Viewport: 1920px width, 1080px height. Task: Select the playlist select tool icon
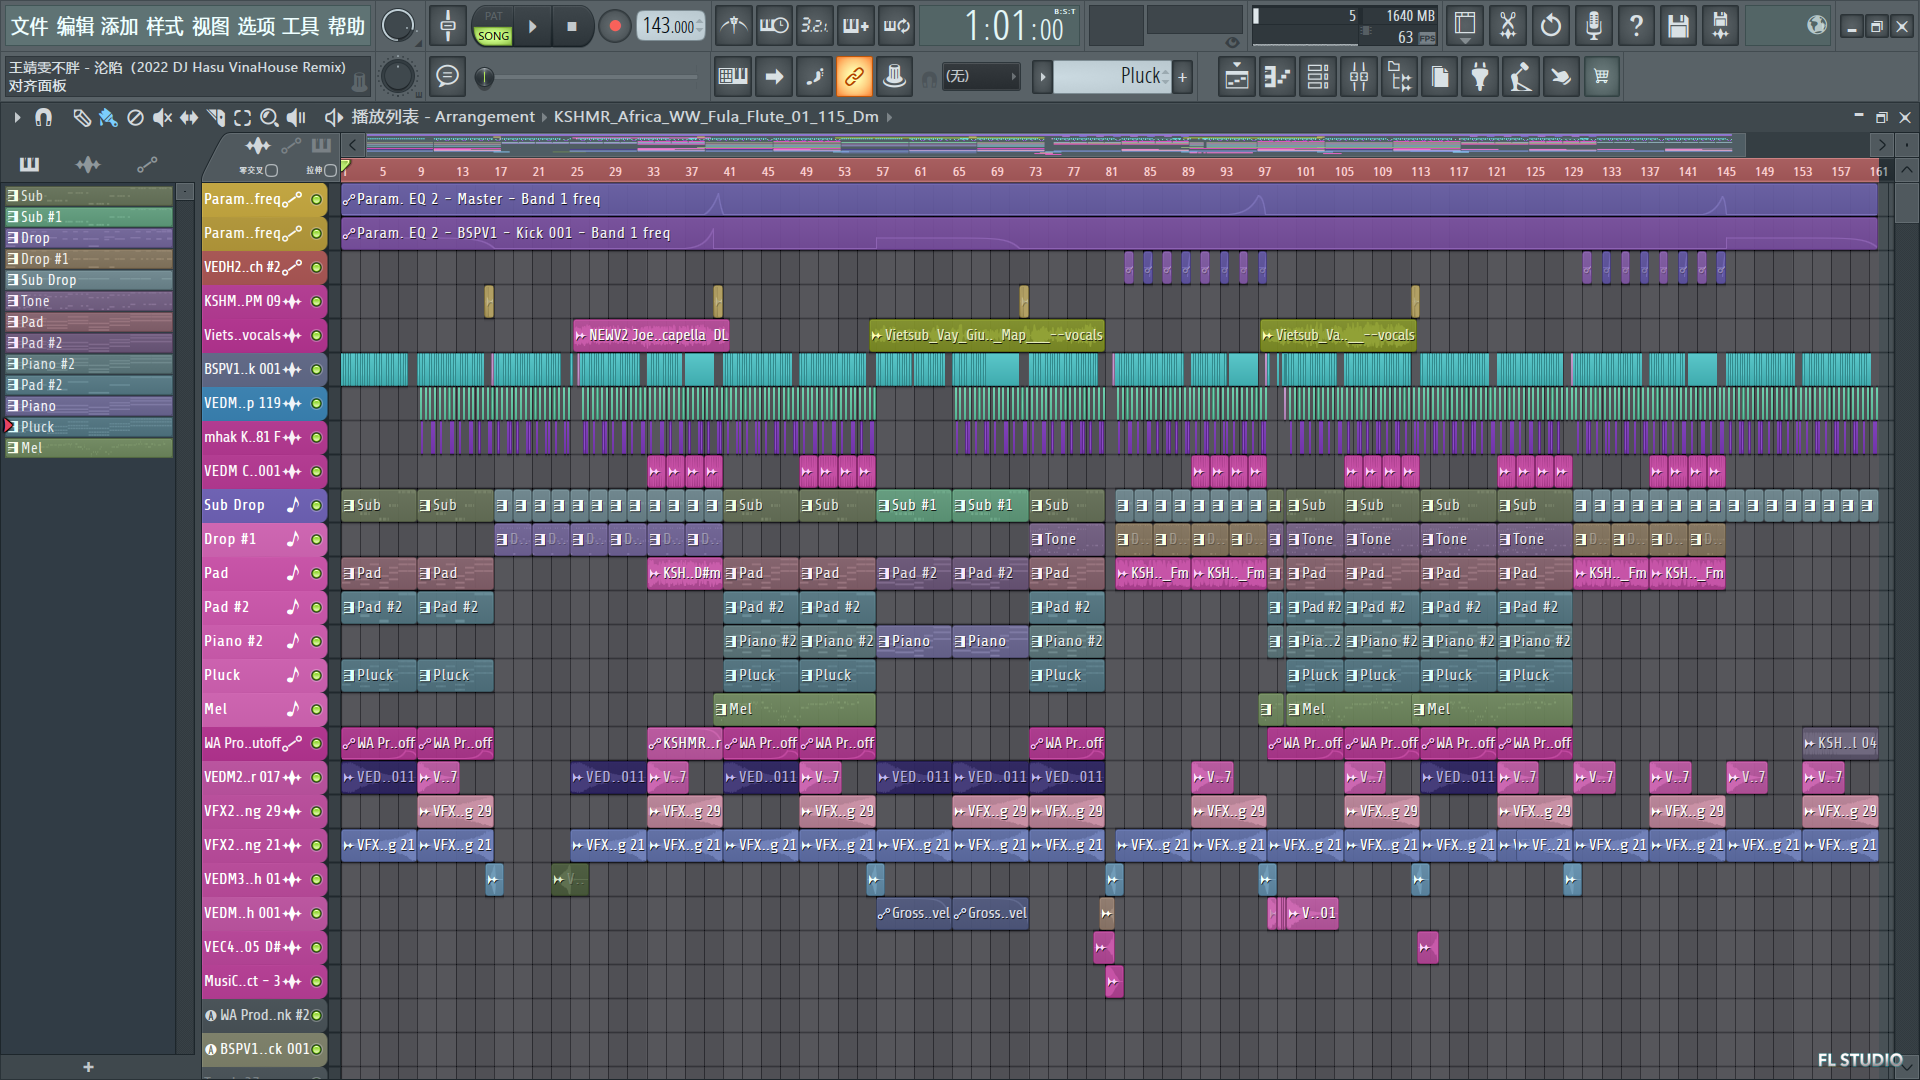[x=242, y=117]
